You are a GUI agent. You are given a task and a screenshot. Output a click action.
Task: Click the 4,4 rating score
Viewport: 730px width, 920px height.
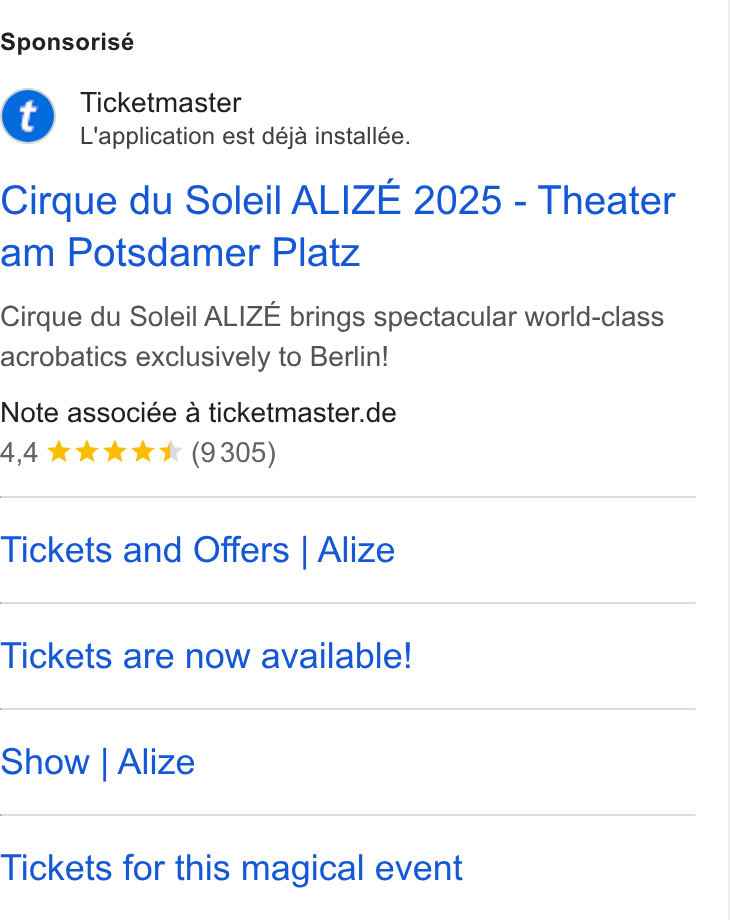pos(19,453)
